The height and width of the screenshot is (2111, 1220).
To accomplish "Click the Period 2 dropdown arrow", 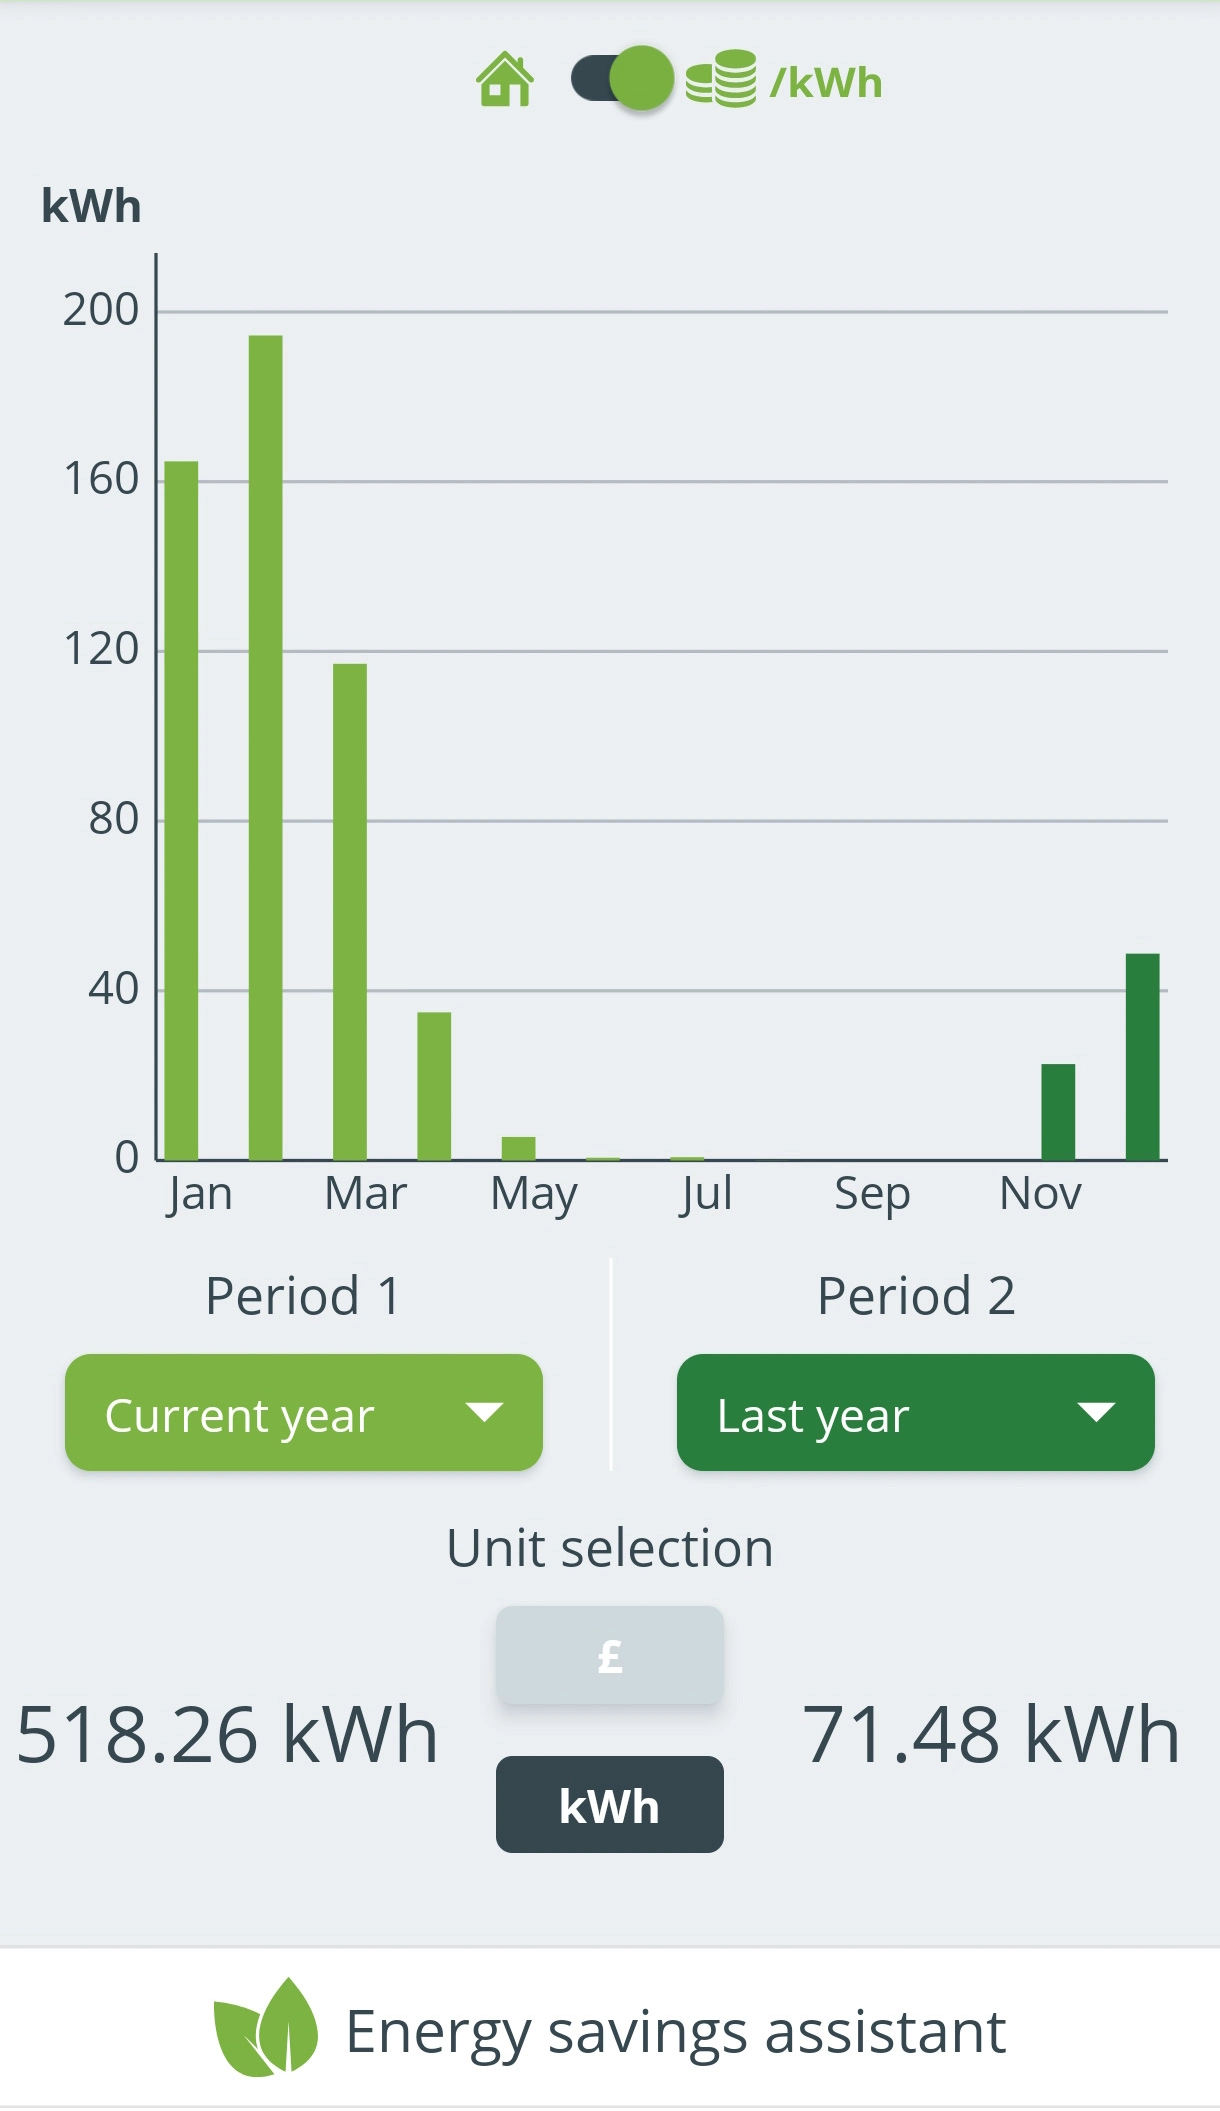I will [1096, 1412].
